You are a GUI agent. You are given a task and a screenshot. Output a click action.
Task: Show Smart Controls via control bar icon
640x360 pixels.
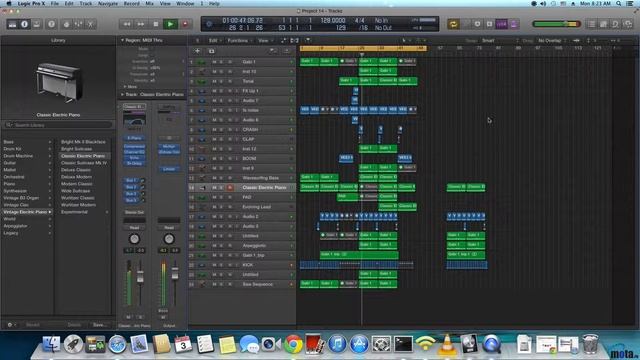(66, 24)
